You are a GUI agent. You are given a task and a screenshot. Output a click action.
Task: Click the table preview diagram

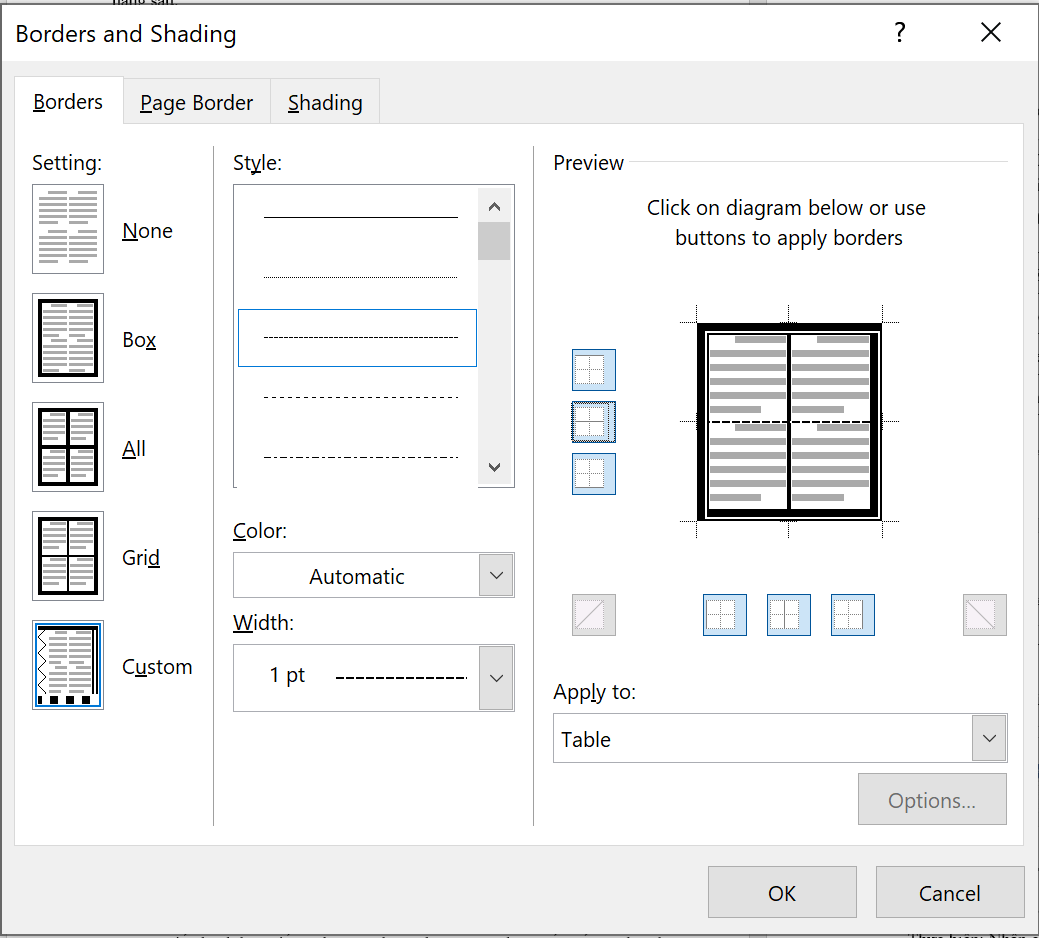(x=789, y=421)
